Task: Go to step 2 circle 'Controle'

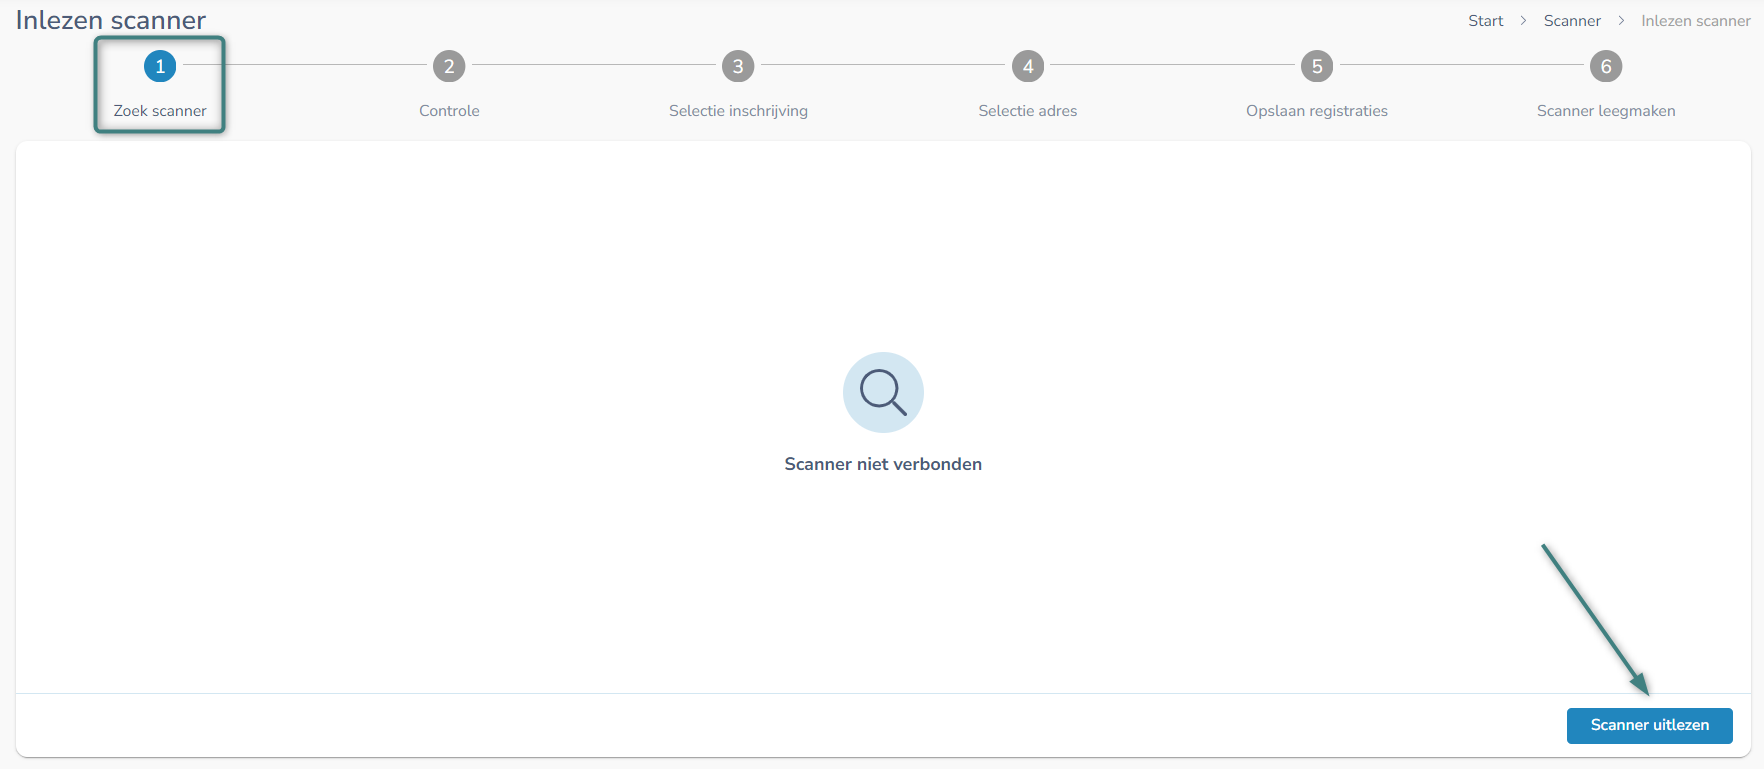Action: point(449,67)
